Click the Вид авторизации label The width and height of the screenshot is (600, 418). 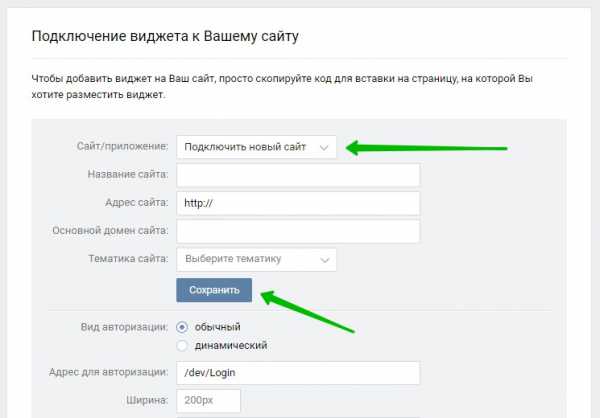coord(124,327)
